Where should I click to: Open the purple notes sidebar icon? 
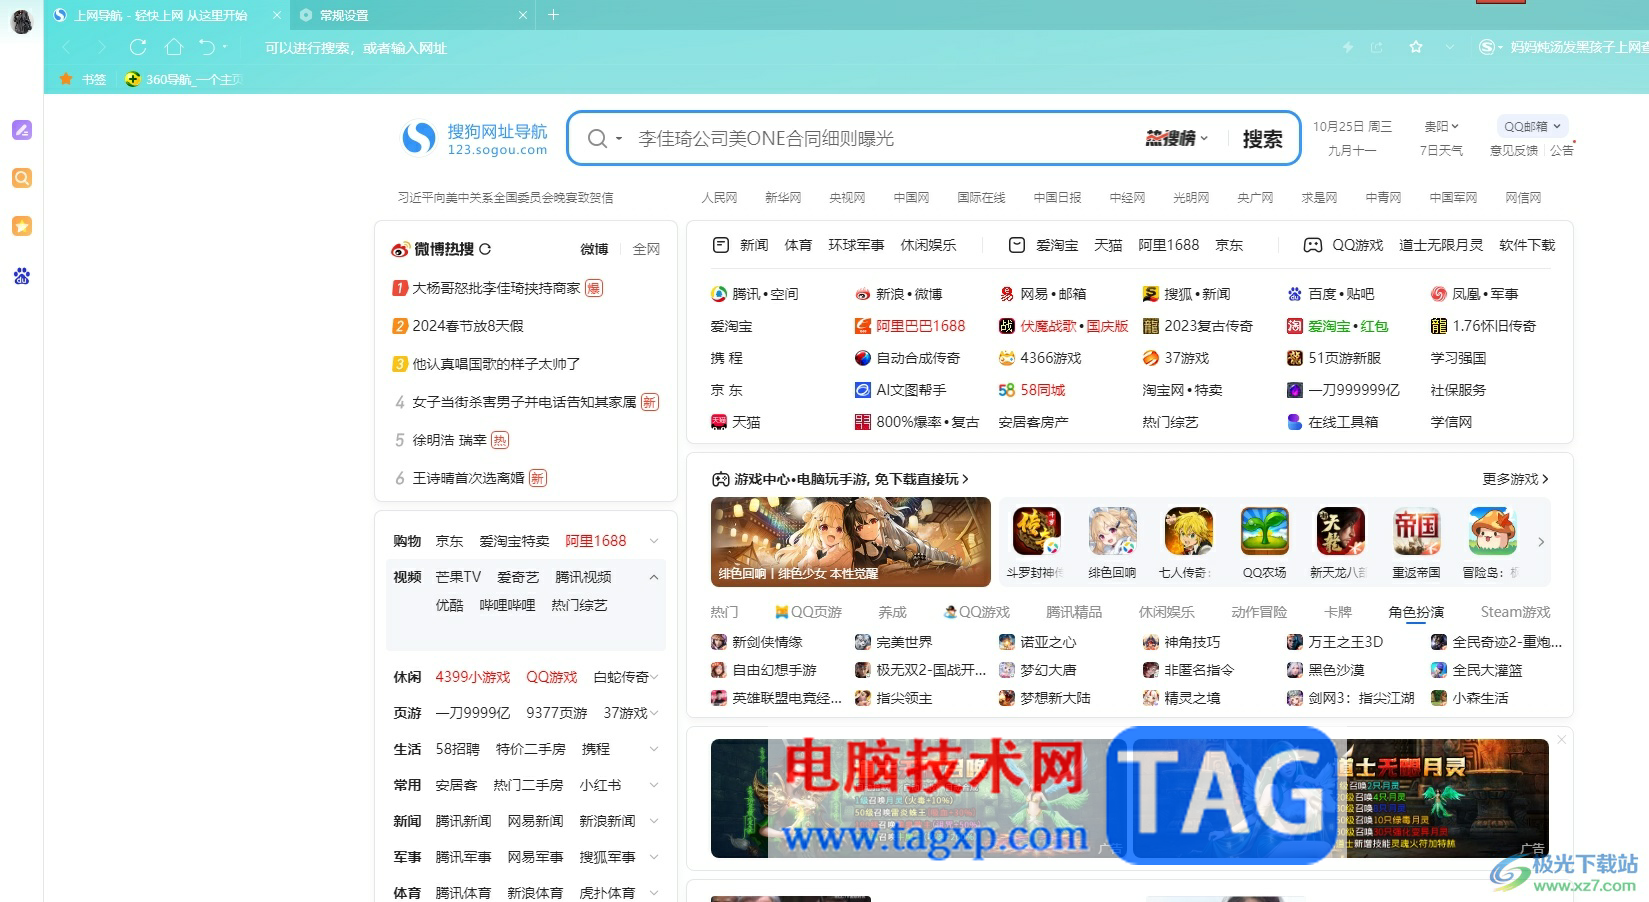click(x=22, y=130)
